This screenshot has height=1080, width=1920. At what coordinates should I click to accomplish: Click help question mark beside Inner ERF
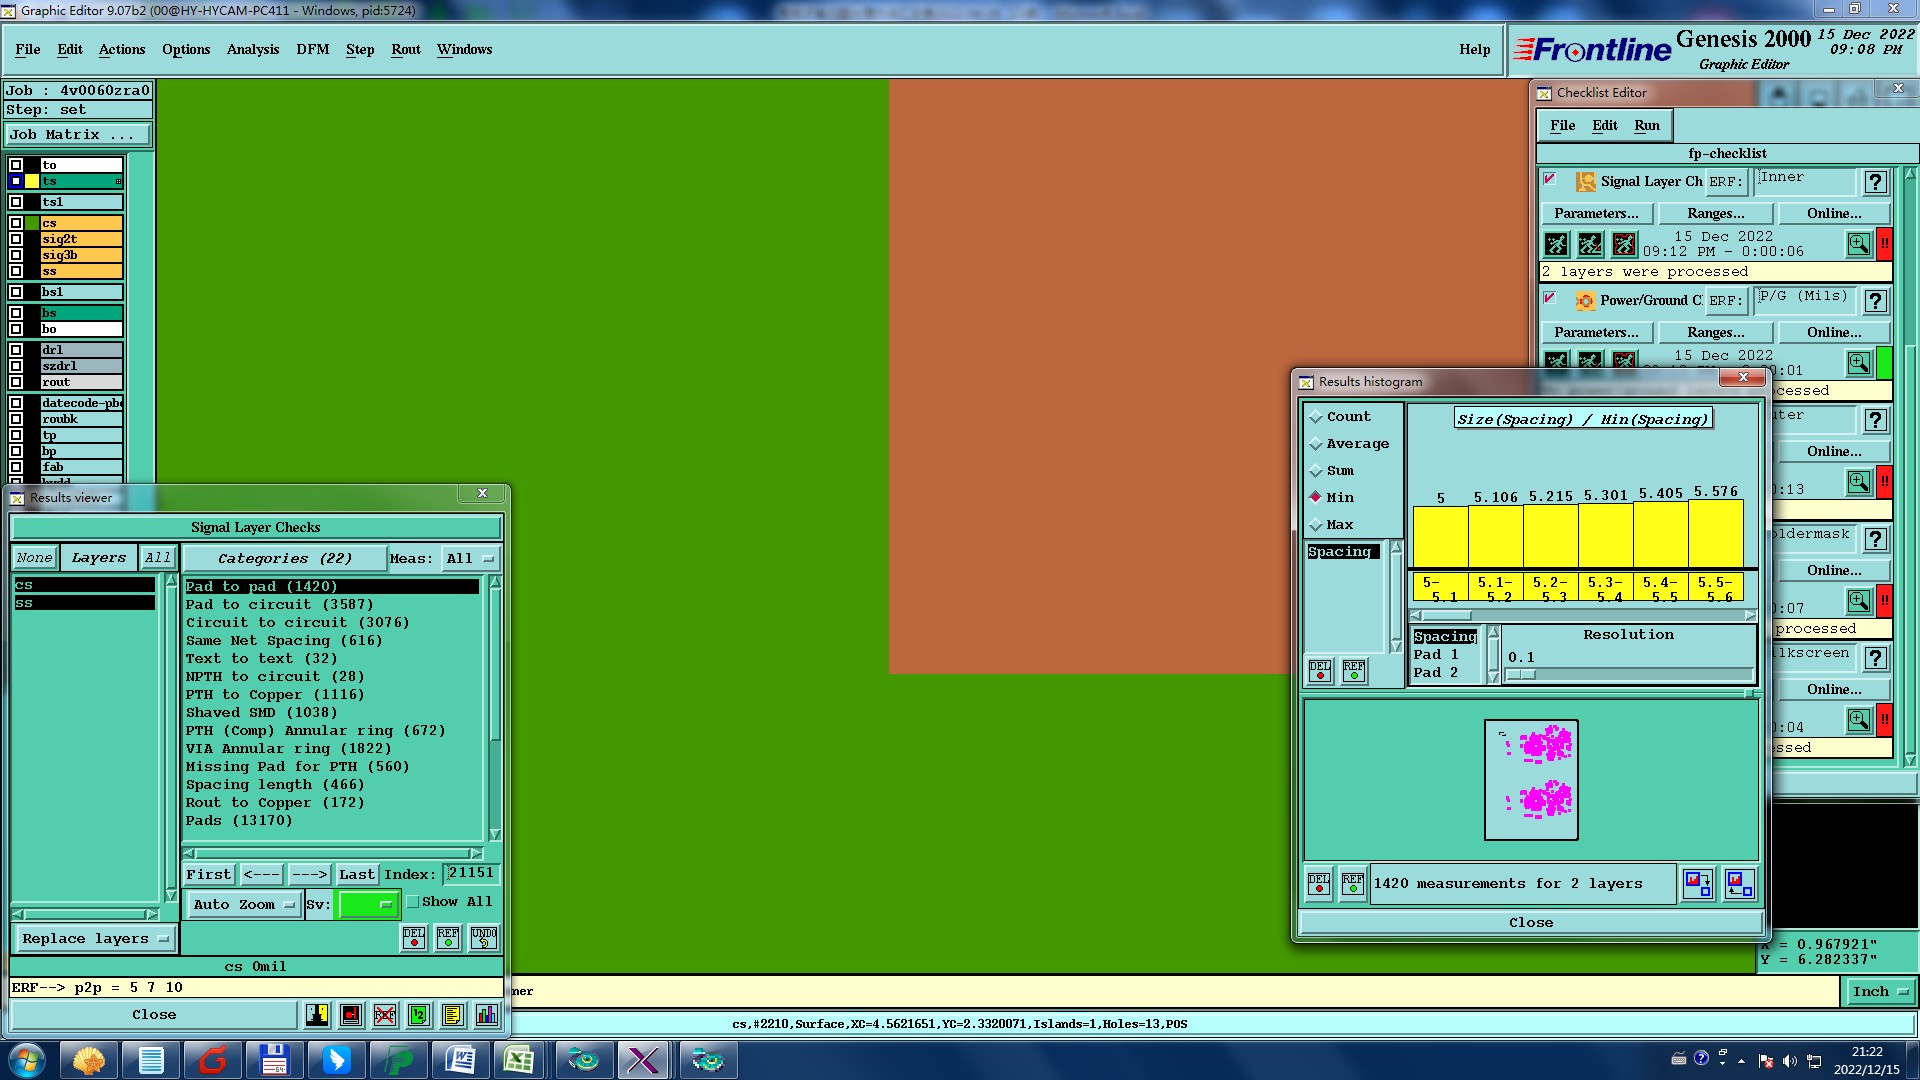coord(1875,182)
